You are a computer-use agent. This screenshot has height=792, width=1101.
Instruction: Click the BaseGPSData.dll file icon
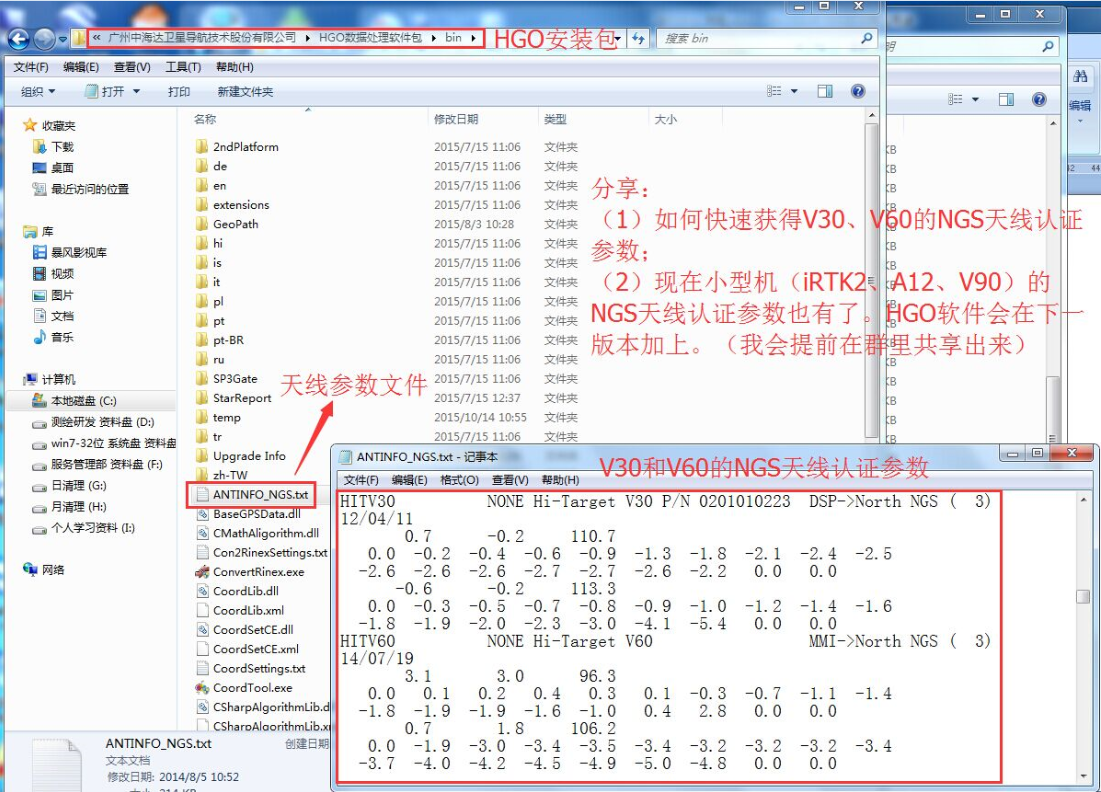click(202, 514)
